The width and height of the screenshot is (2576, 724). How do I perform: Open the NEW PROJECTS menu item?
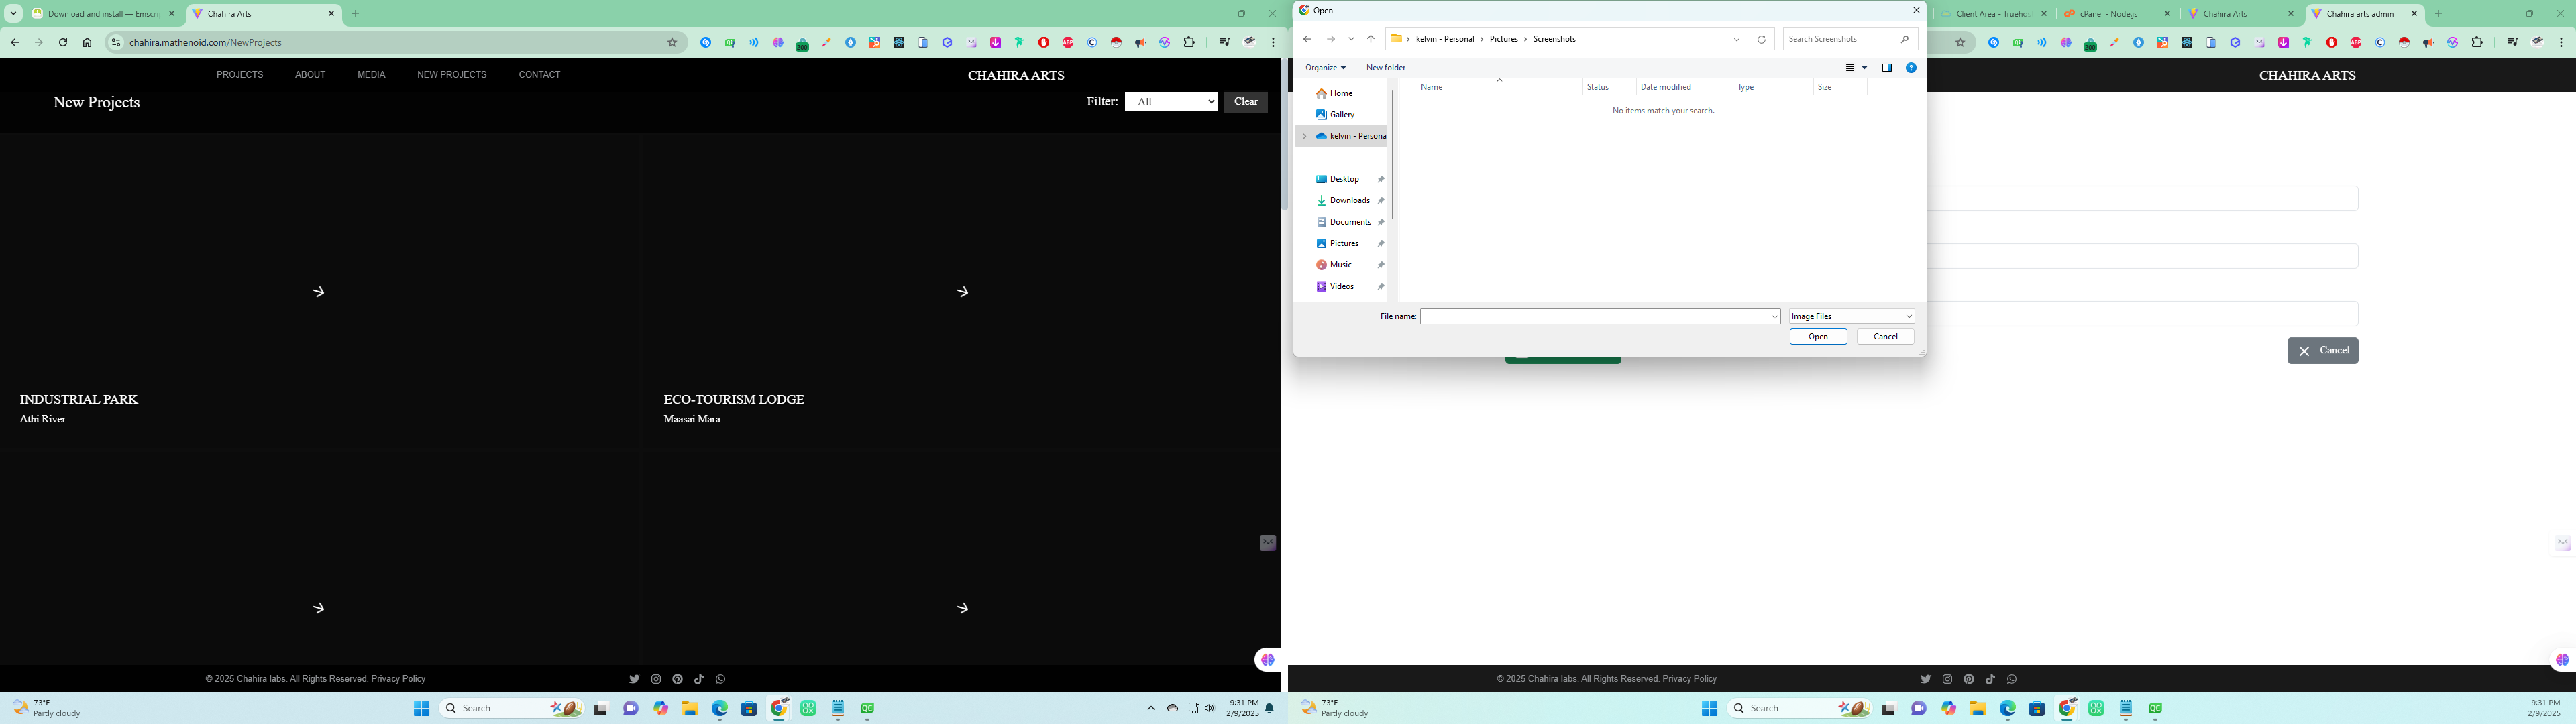451,75
